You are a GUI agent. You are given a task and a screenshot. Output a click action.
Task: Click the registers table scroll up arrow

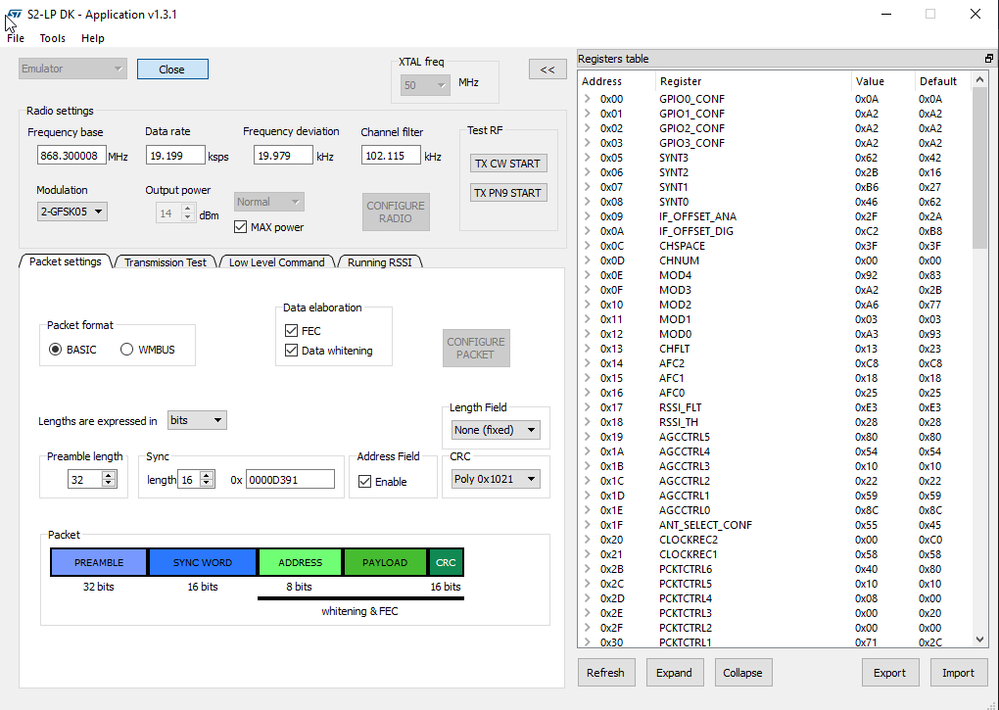(x=979, y=80)
